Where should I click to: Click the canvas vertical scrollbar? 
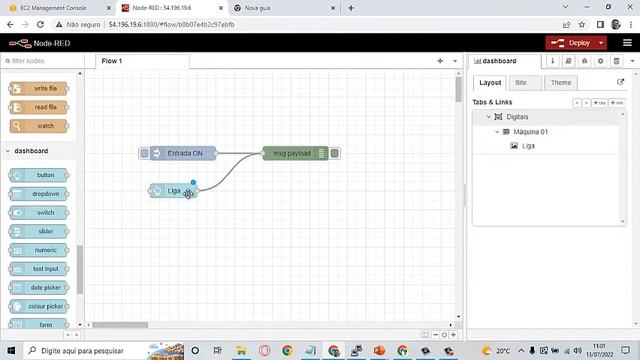pyautogui.click(x=459, y=89)
